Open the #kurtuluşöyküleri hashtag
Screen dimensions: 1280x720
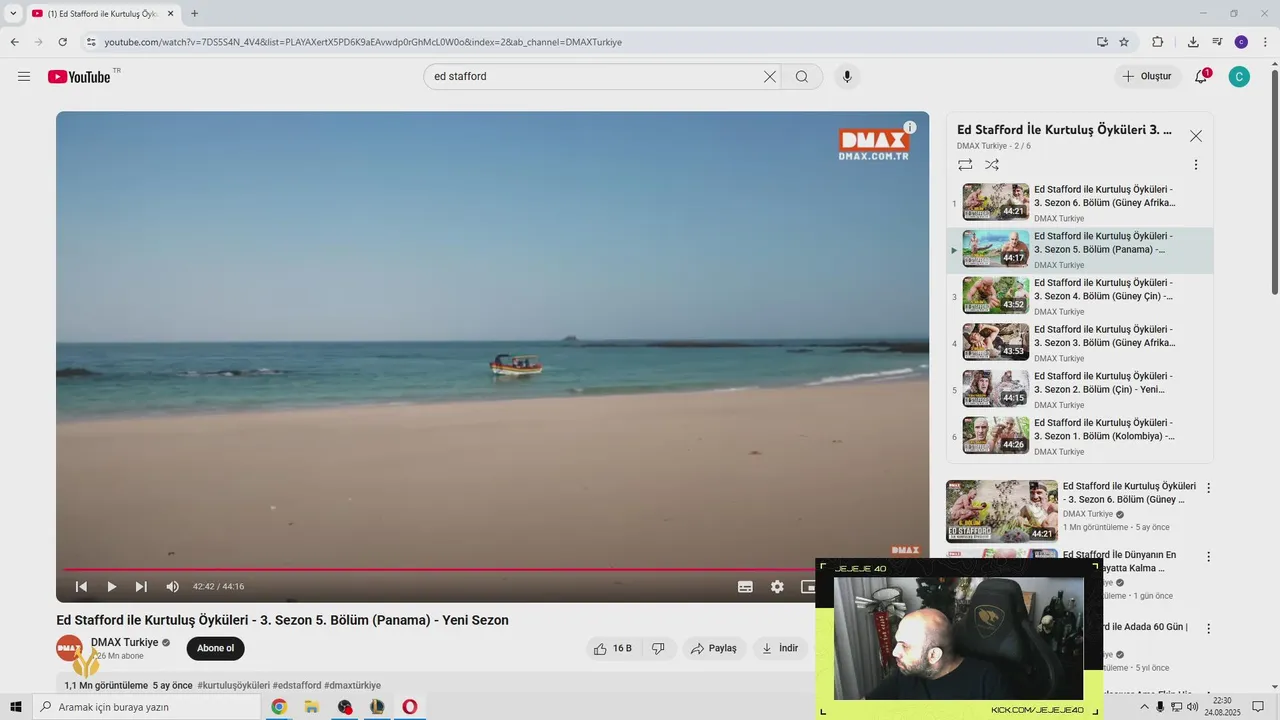[234, 686]
